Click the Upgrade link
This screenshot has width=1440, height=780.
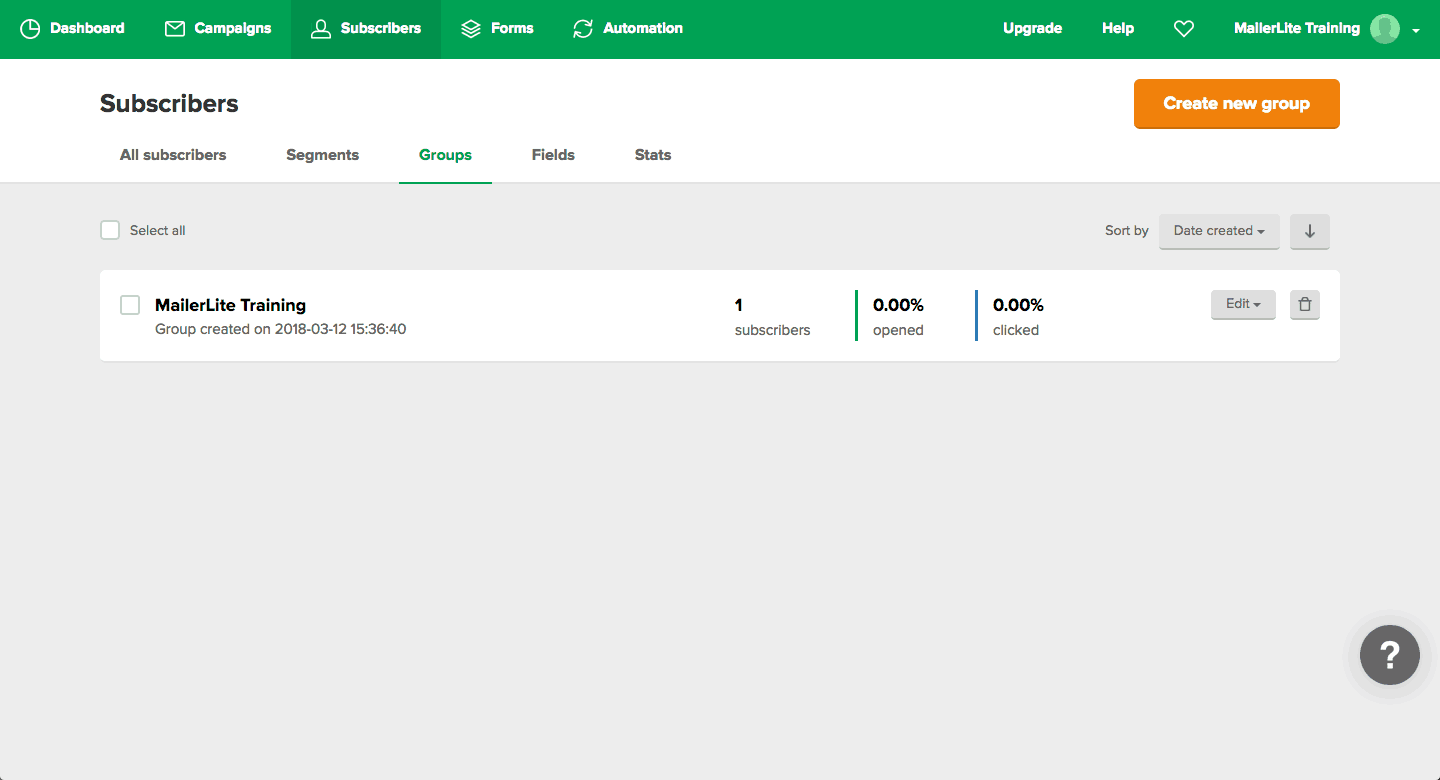(x=1032, y=29)
